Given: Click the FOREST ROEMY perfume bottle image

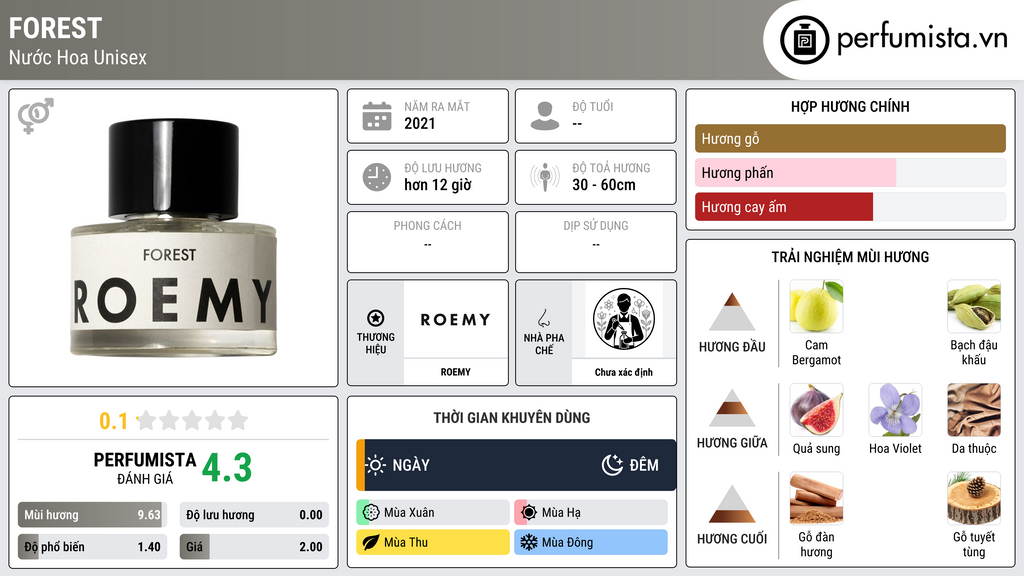Looking at the screenshot, I should pos(174,238).
